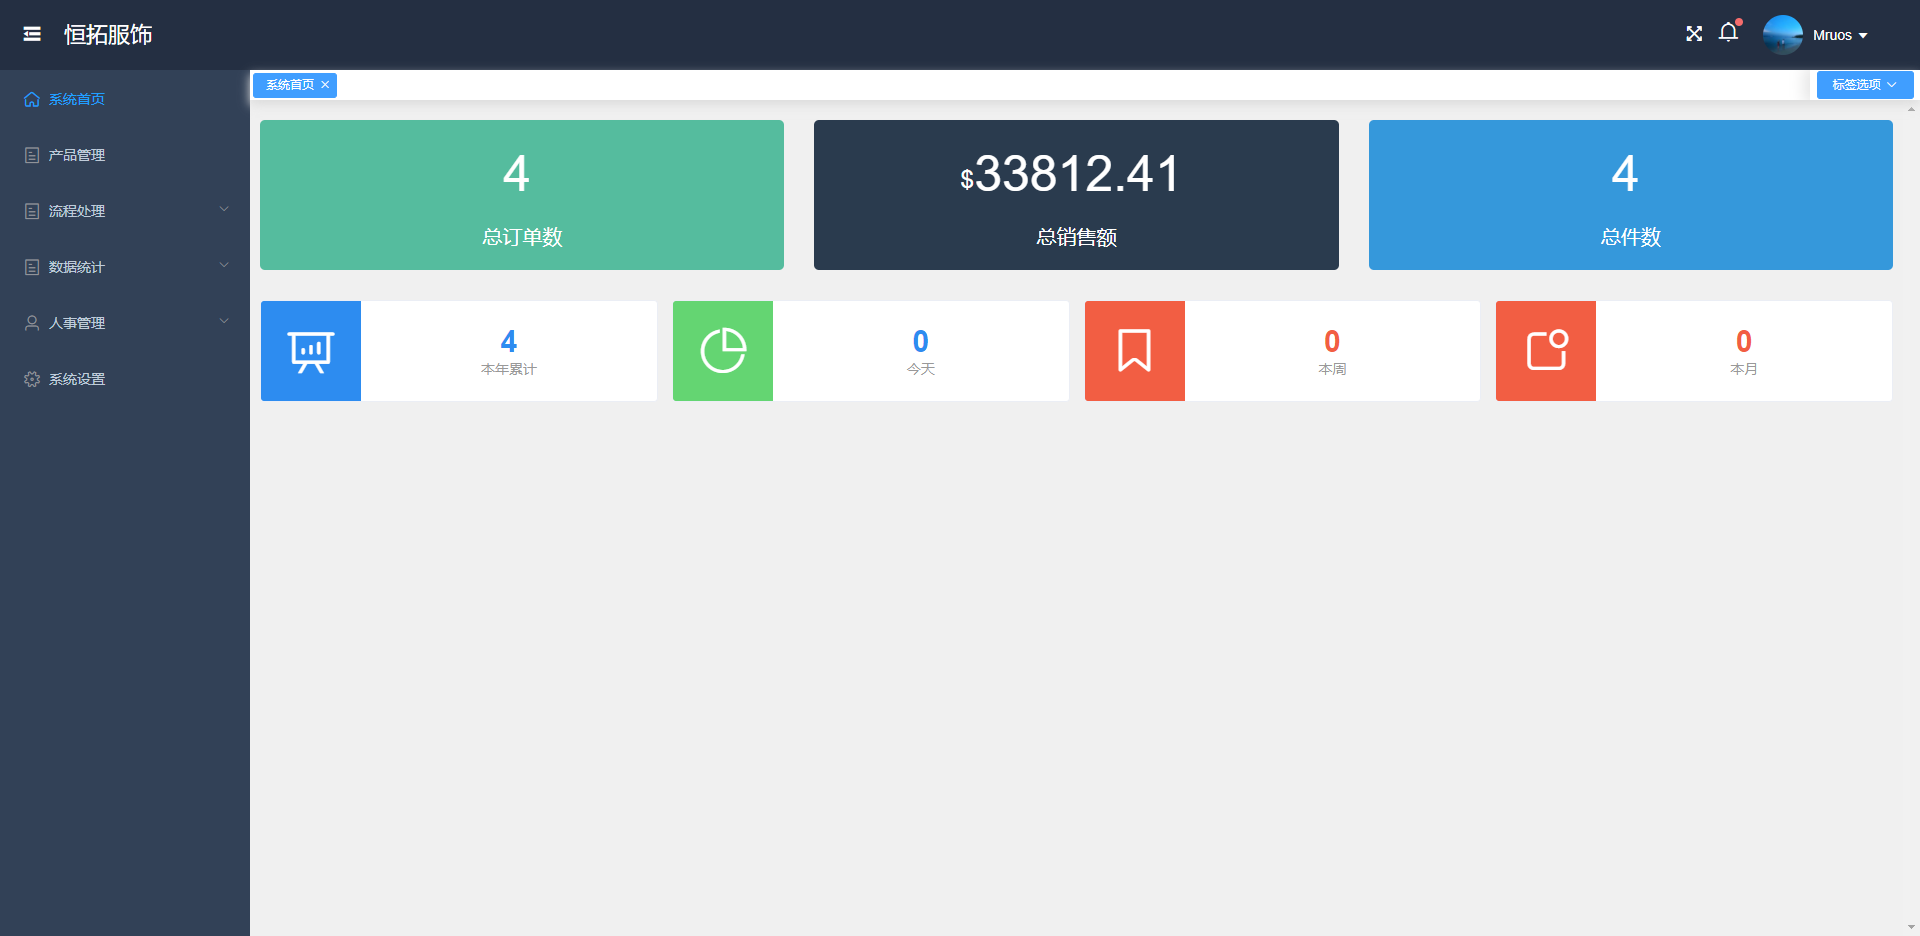Click the 总订单数 green card
This screenshot has width=1920, height=936.
pos(522,195)
